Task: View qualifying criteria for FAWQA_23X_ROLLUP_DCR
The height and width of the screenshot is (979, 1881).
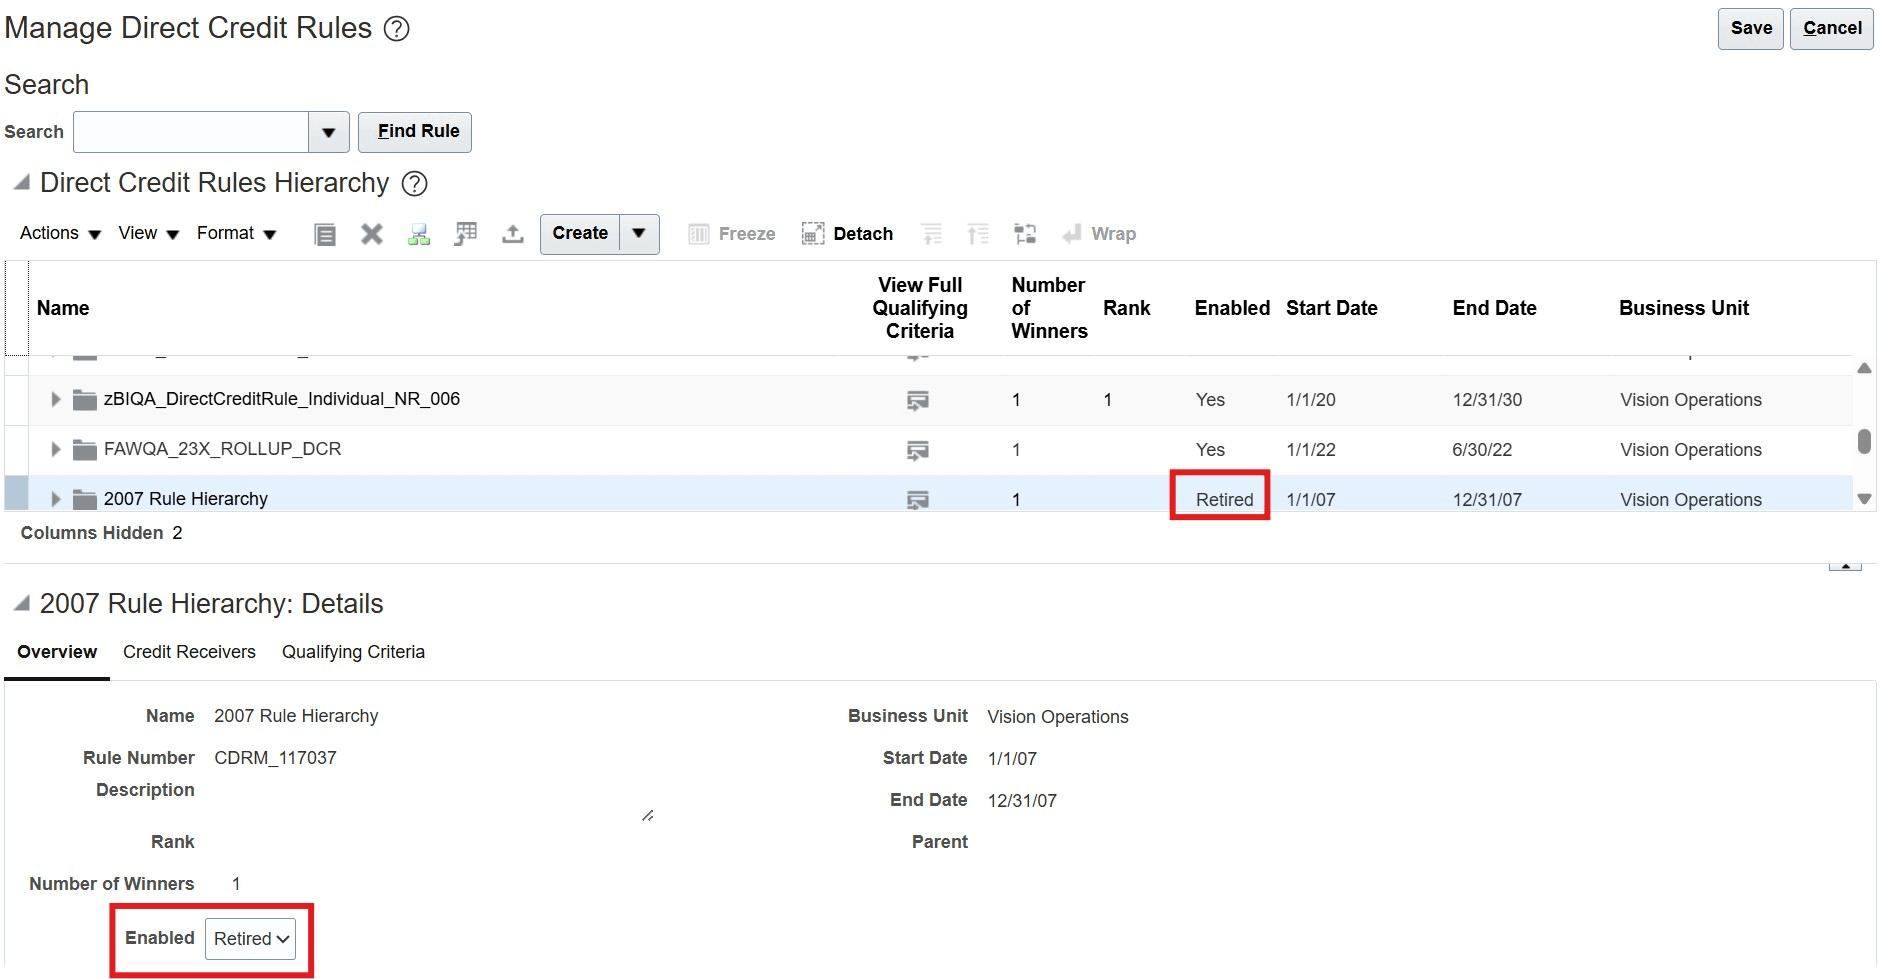Action: tap(917, 450)
